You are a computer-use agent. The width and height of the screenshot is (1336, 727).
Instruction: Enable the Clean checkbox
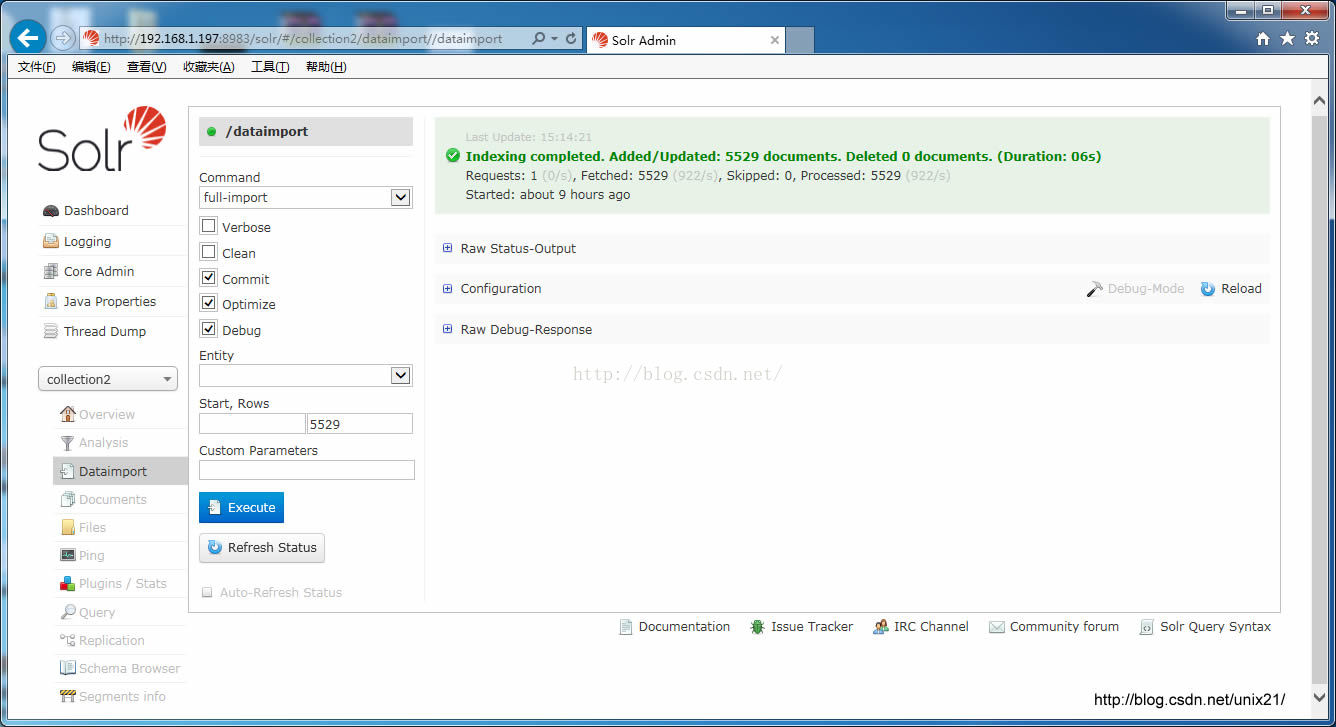point(208,252)
